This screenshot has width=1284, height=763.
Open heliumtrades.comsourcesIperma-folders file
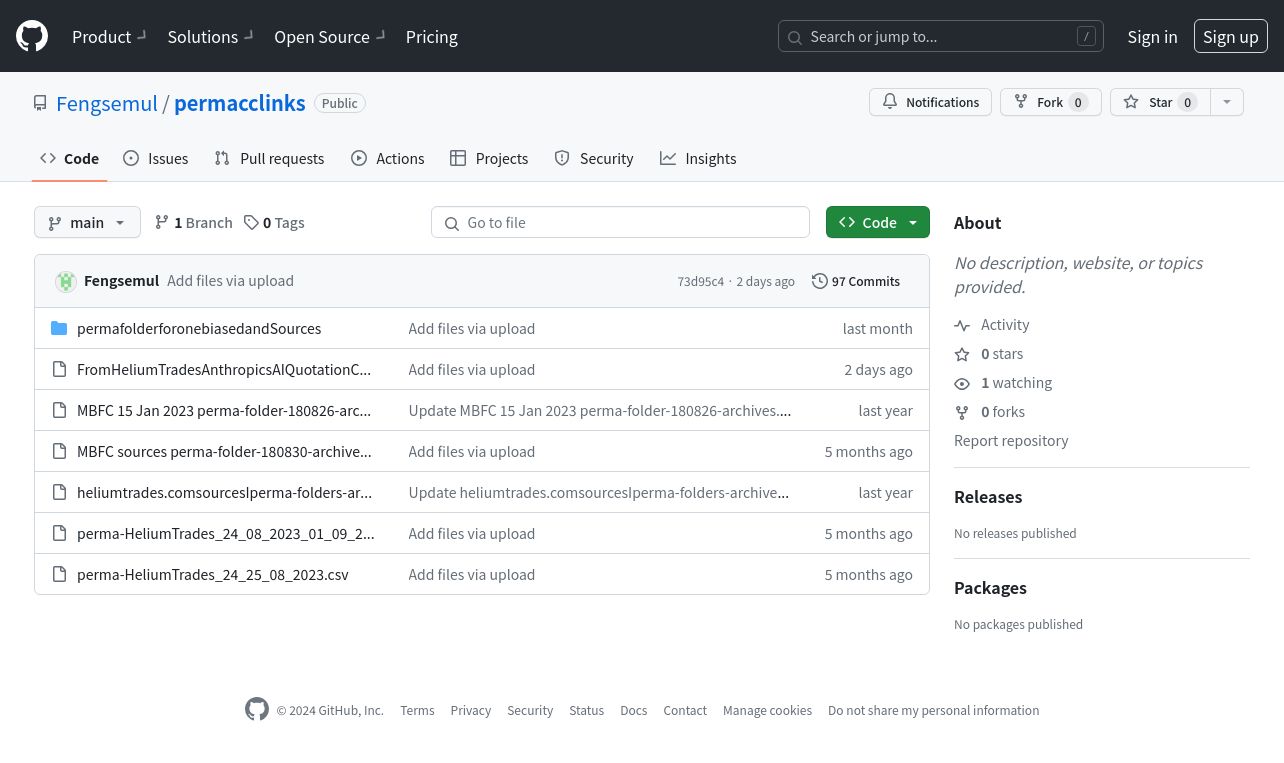click(224, 492)
